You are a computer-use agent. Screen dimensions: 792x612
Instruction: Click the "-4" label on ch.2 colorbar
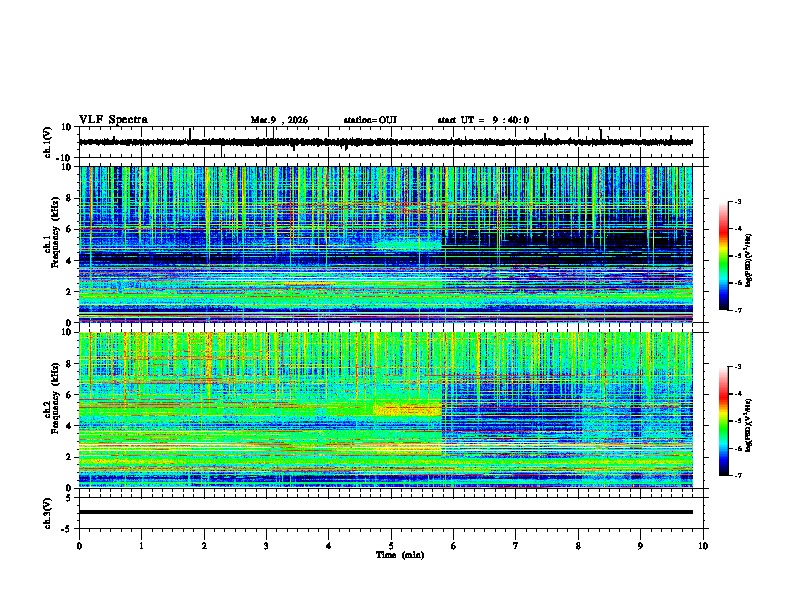pyautogui.click(x=737, y=394)
